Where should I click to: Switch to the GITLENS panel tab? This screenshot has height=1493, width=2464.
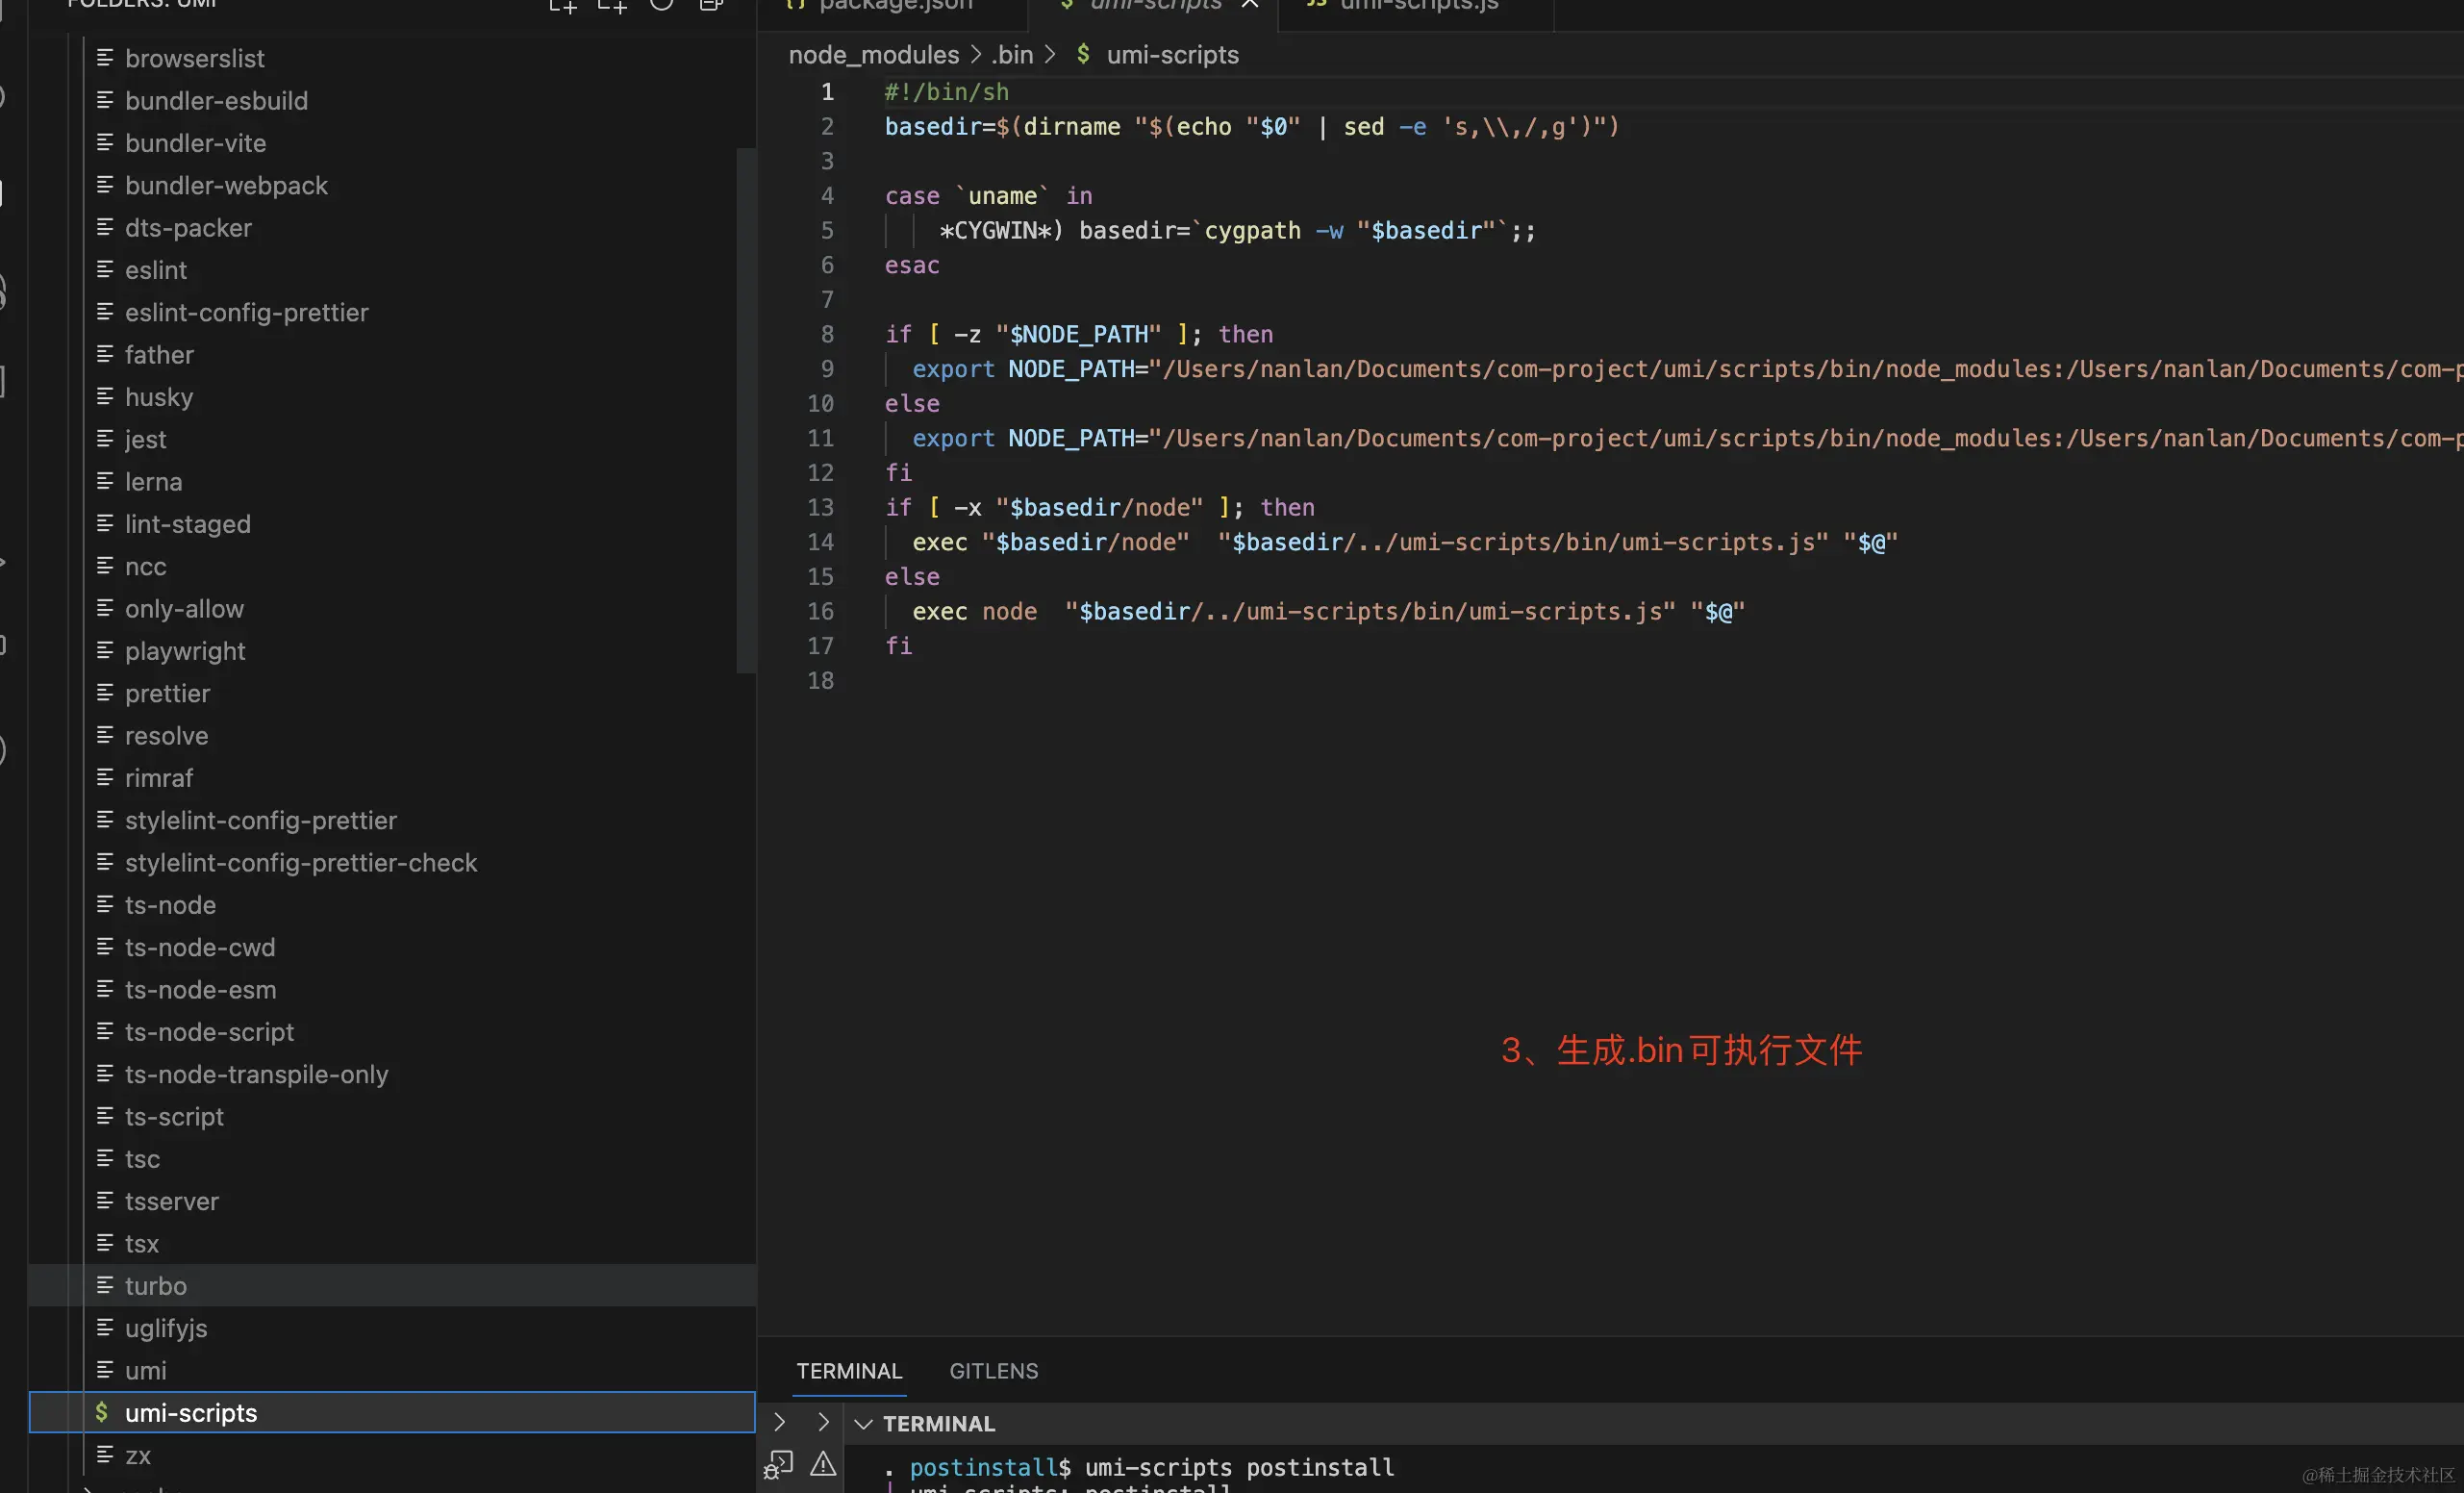tap(993, 1371)
